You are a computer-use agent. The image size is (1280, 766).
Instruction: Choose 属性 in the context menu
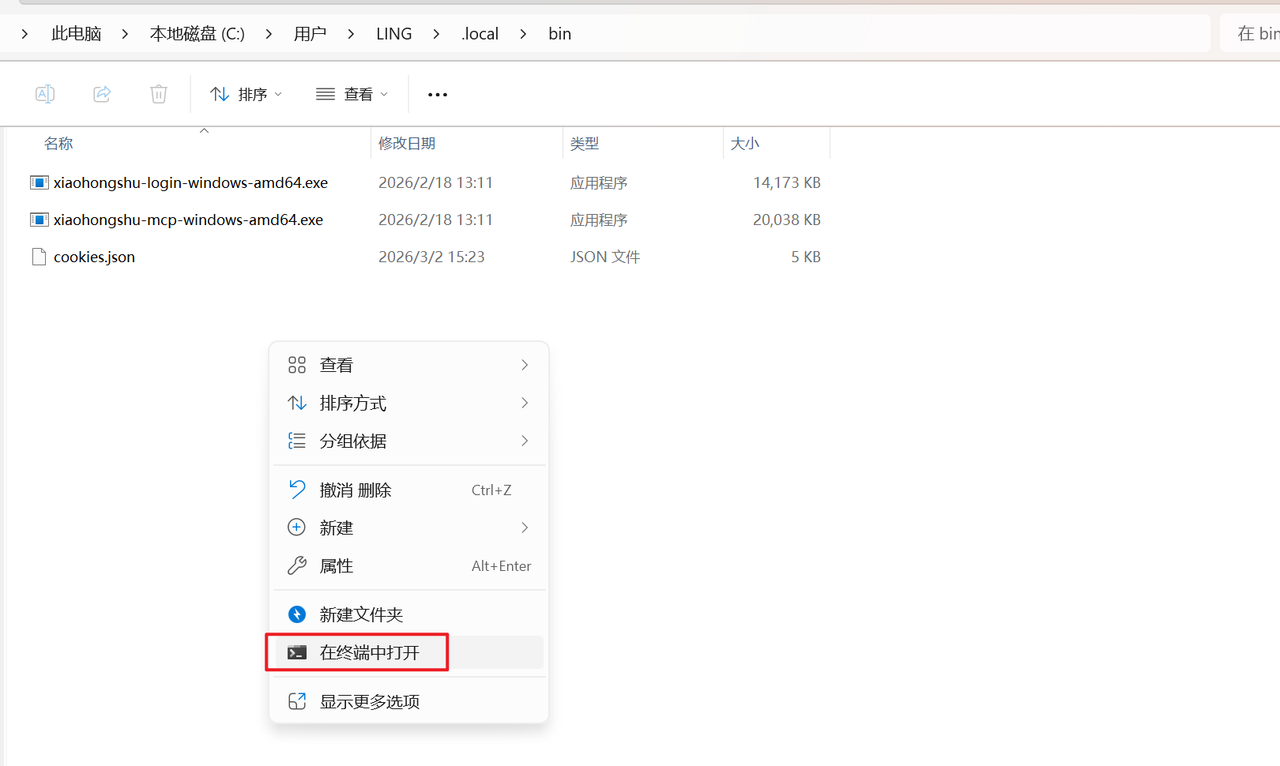[408, 566]
